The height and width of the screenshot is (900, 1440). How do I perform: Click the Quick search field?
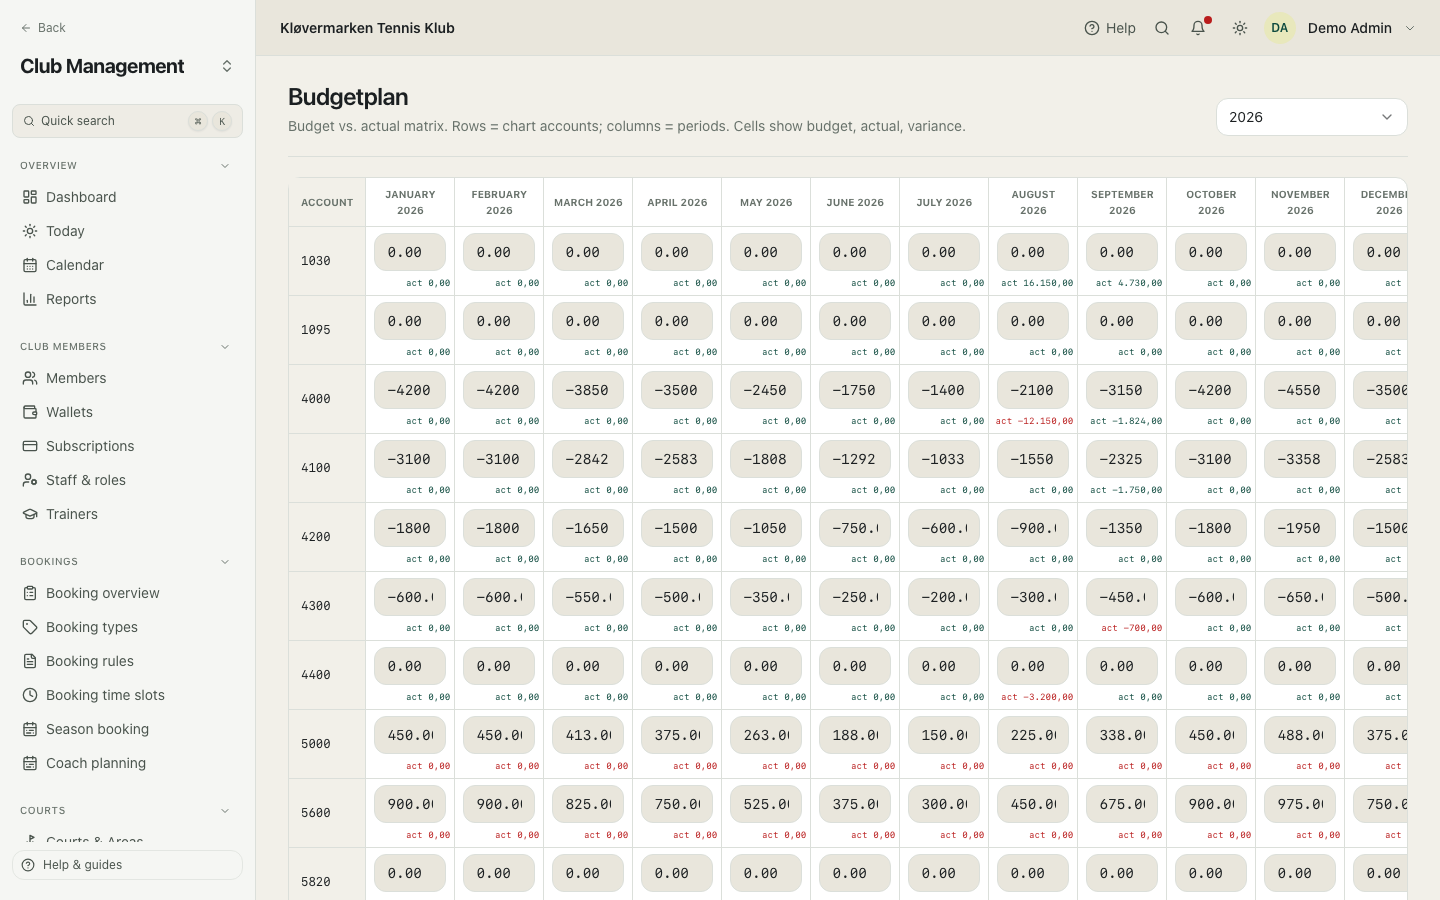[x=127, y=121]
